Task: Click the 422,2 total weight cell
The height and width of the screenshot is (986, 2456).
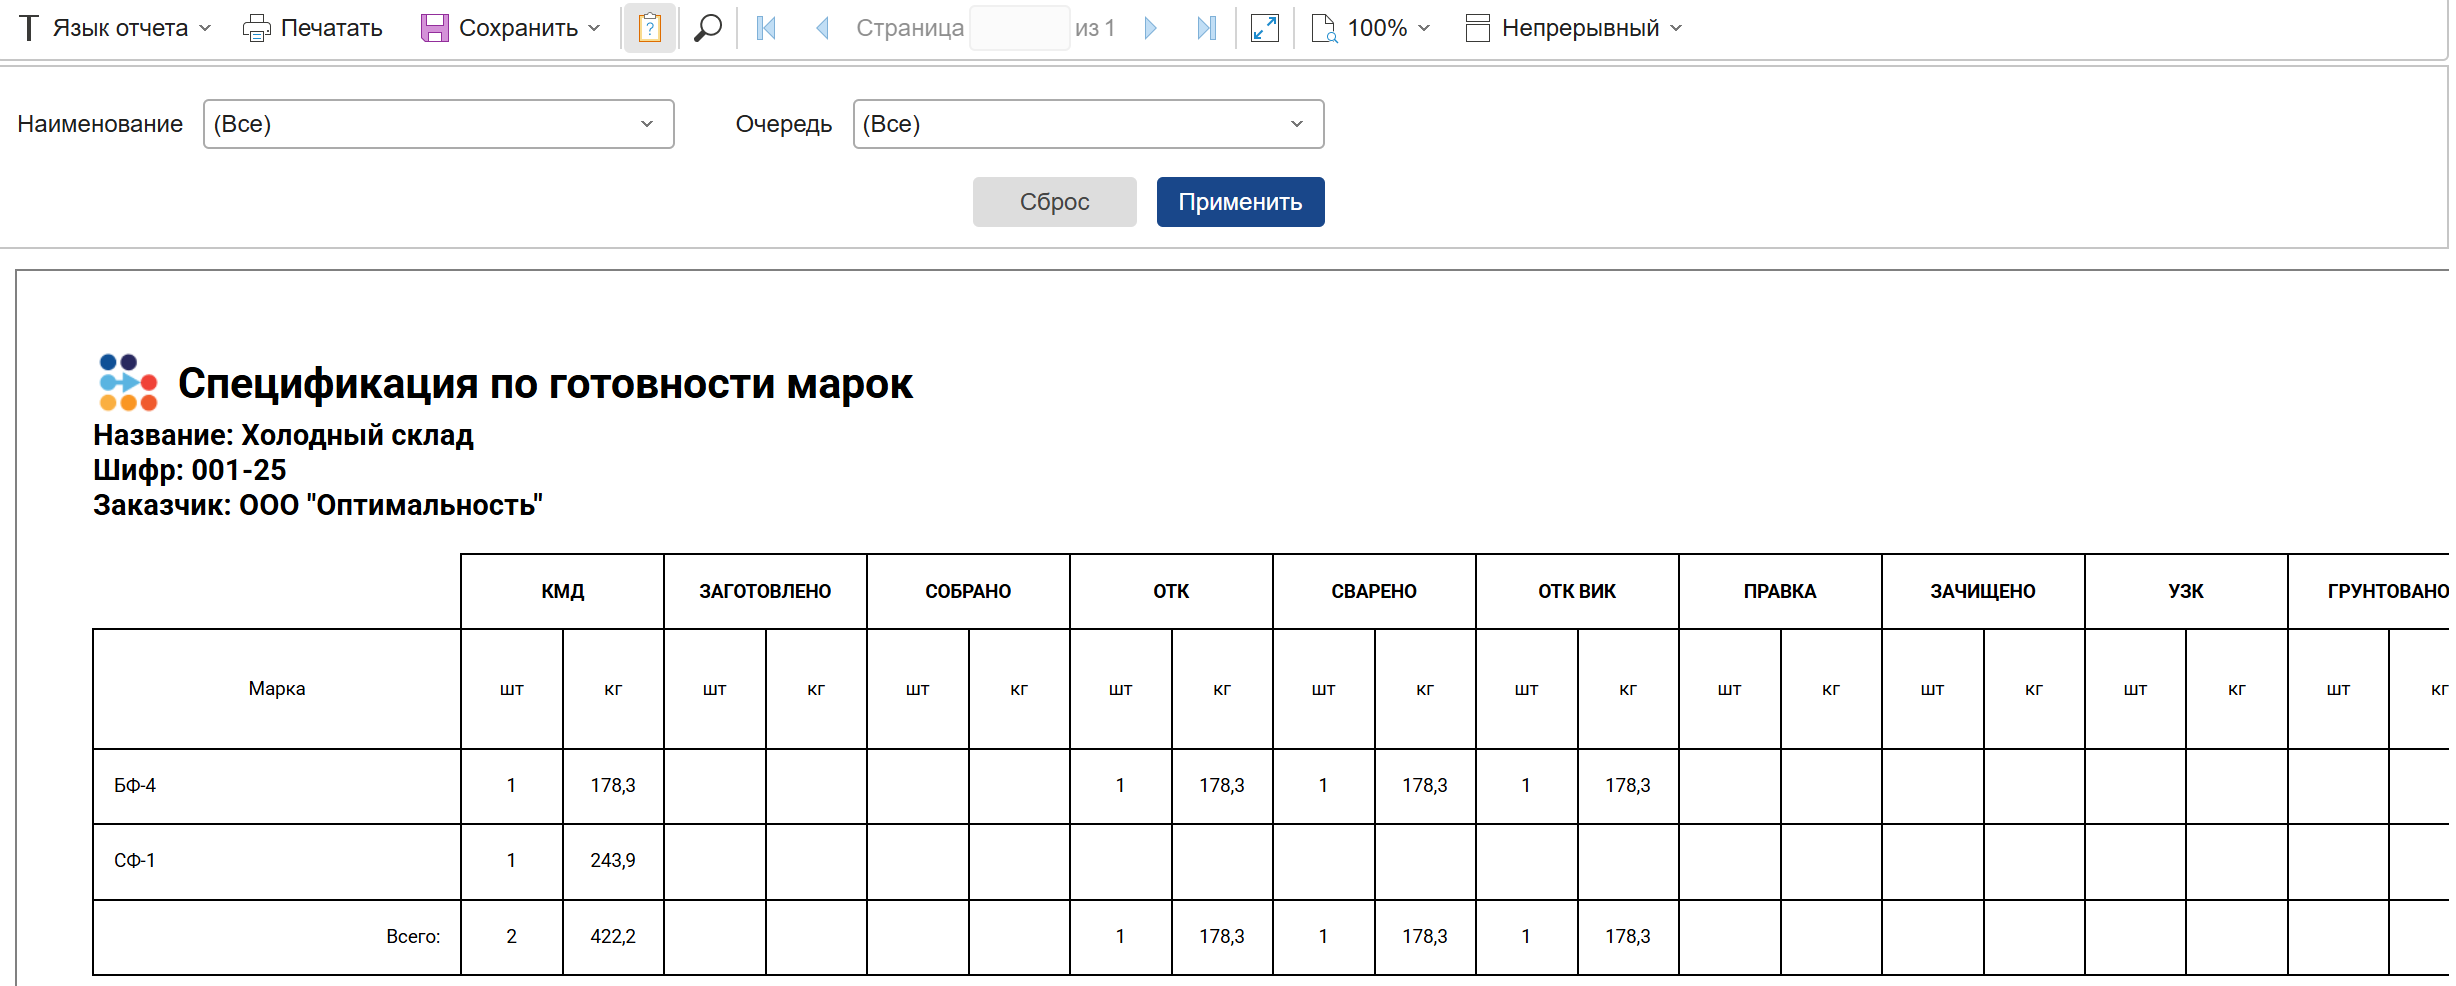Action: (613, 937)
